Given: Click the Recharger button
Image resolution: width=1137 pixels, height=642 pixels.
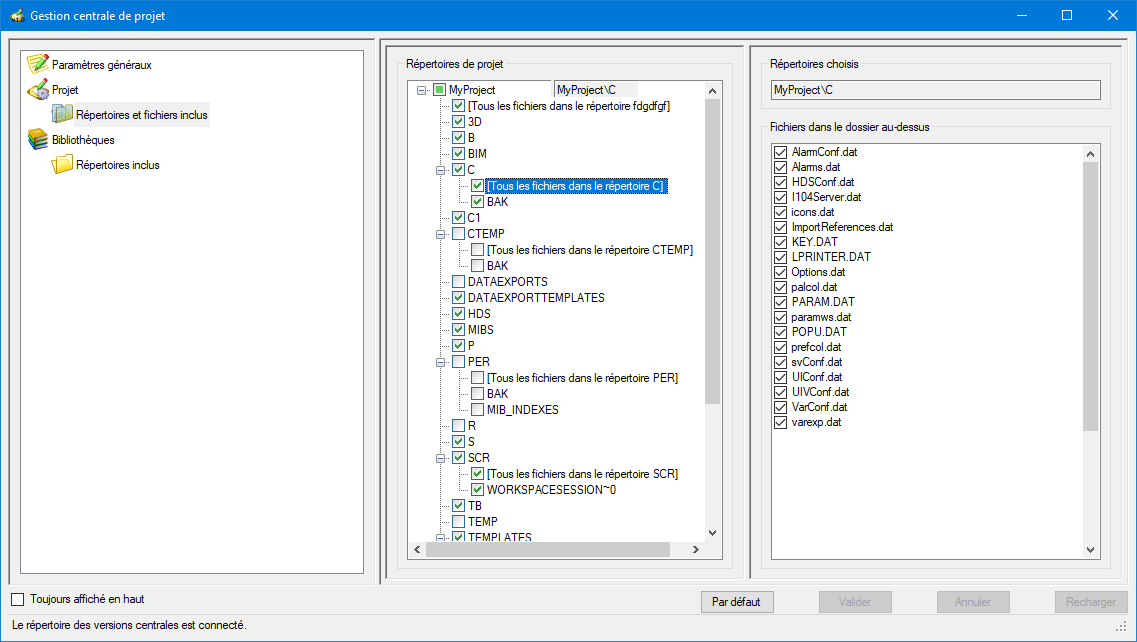Looking at the screenshot, I should click(x=1090, y=602).
